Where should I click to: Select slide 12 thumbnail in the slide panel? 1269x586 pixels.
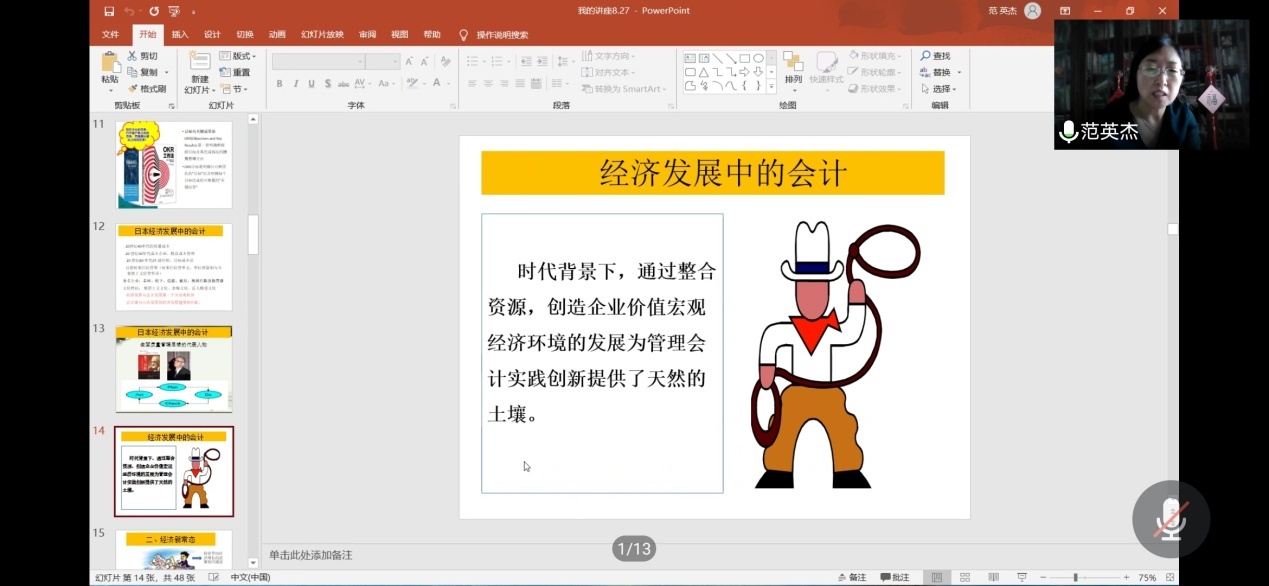[x=174, y=265]
